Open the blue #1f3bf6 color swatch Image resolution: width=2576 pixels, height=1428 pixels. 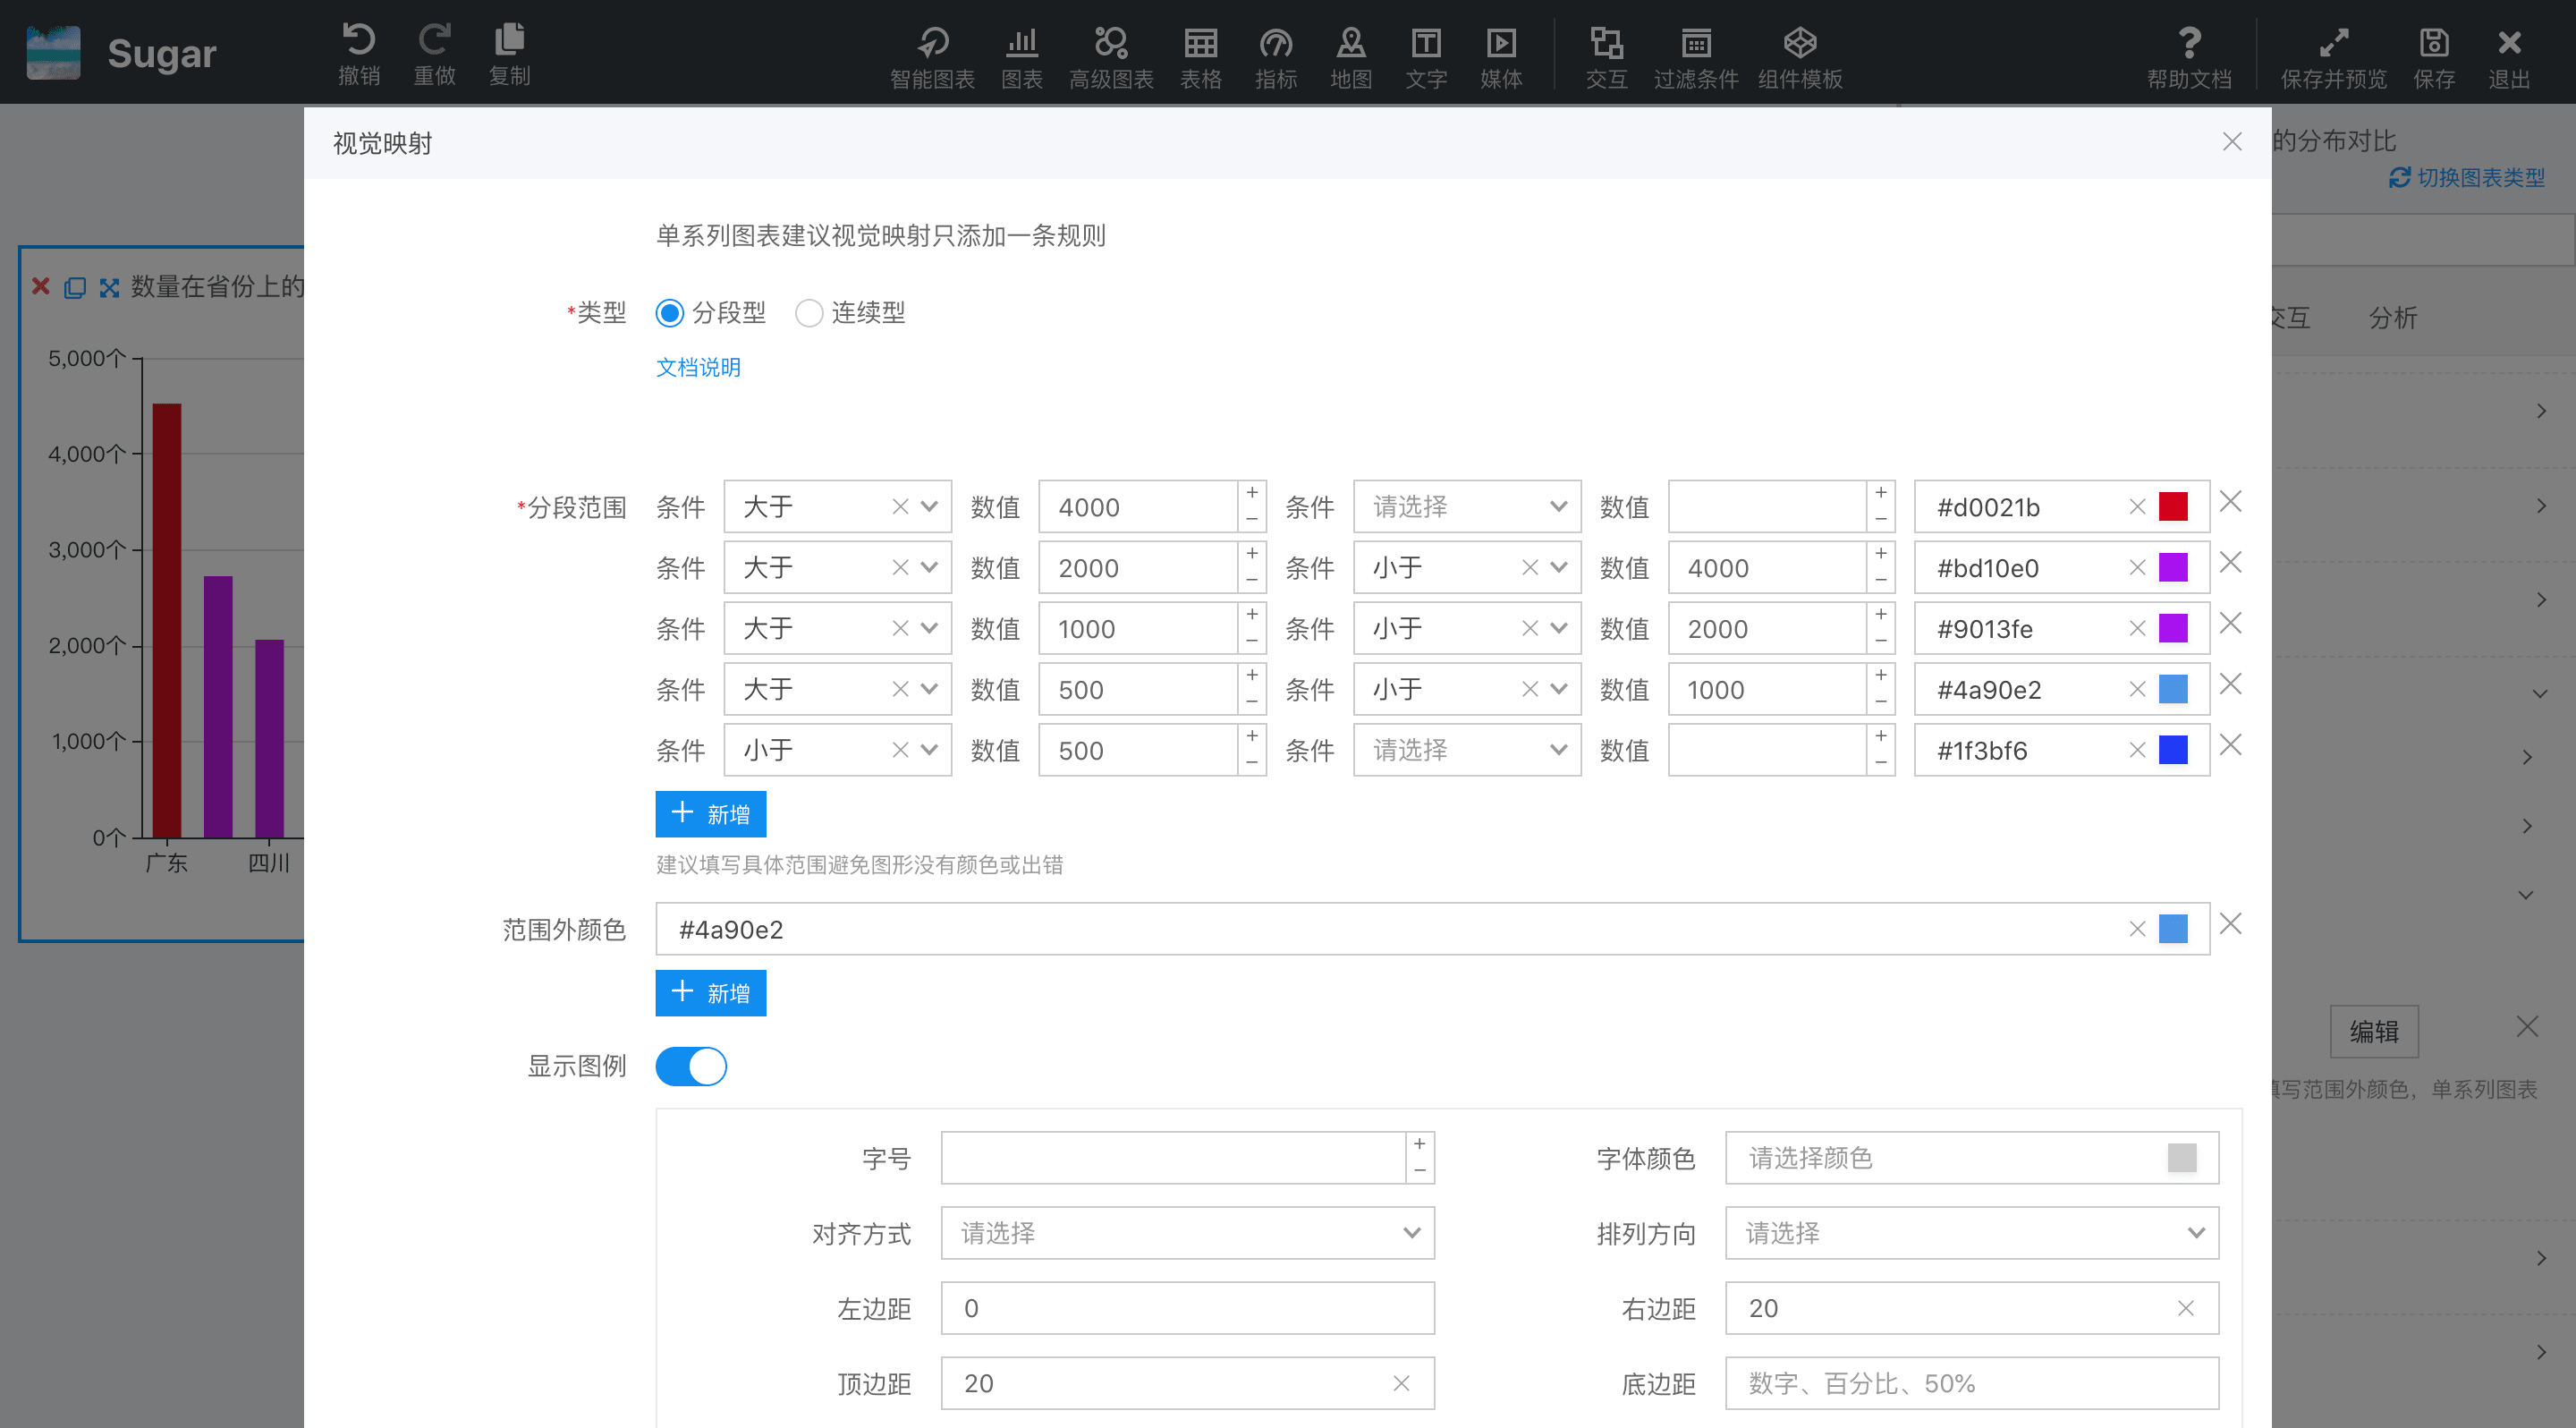click(x=2173, y=751)
